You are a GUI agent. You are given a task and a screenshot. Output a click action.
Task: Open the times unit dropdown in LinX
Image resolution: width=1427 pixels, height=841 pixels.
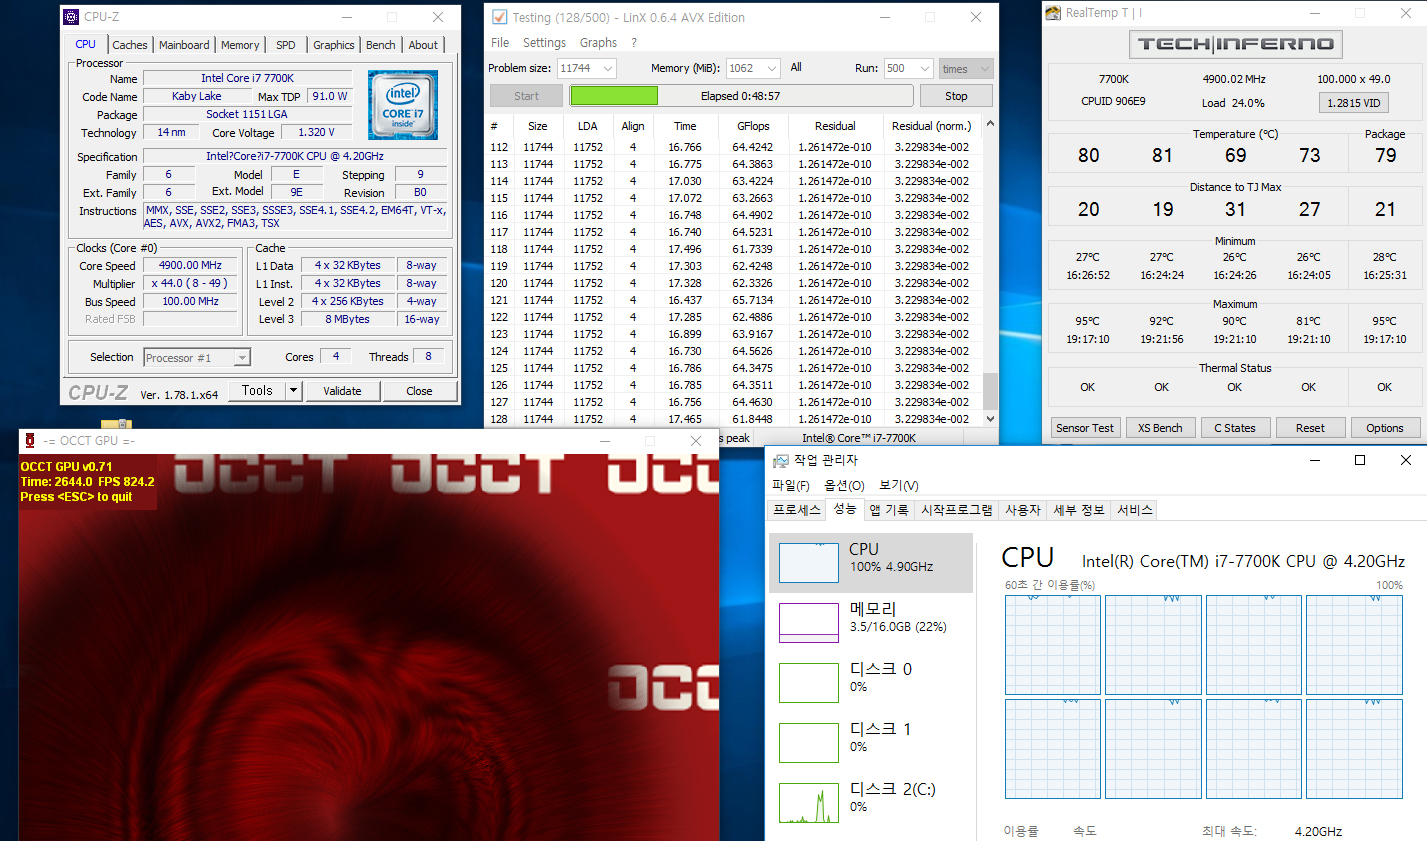pos(966,68)
